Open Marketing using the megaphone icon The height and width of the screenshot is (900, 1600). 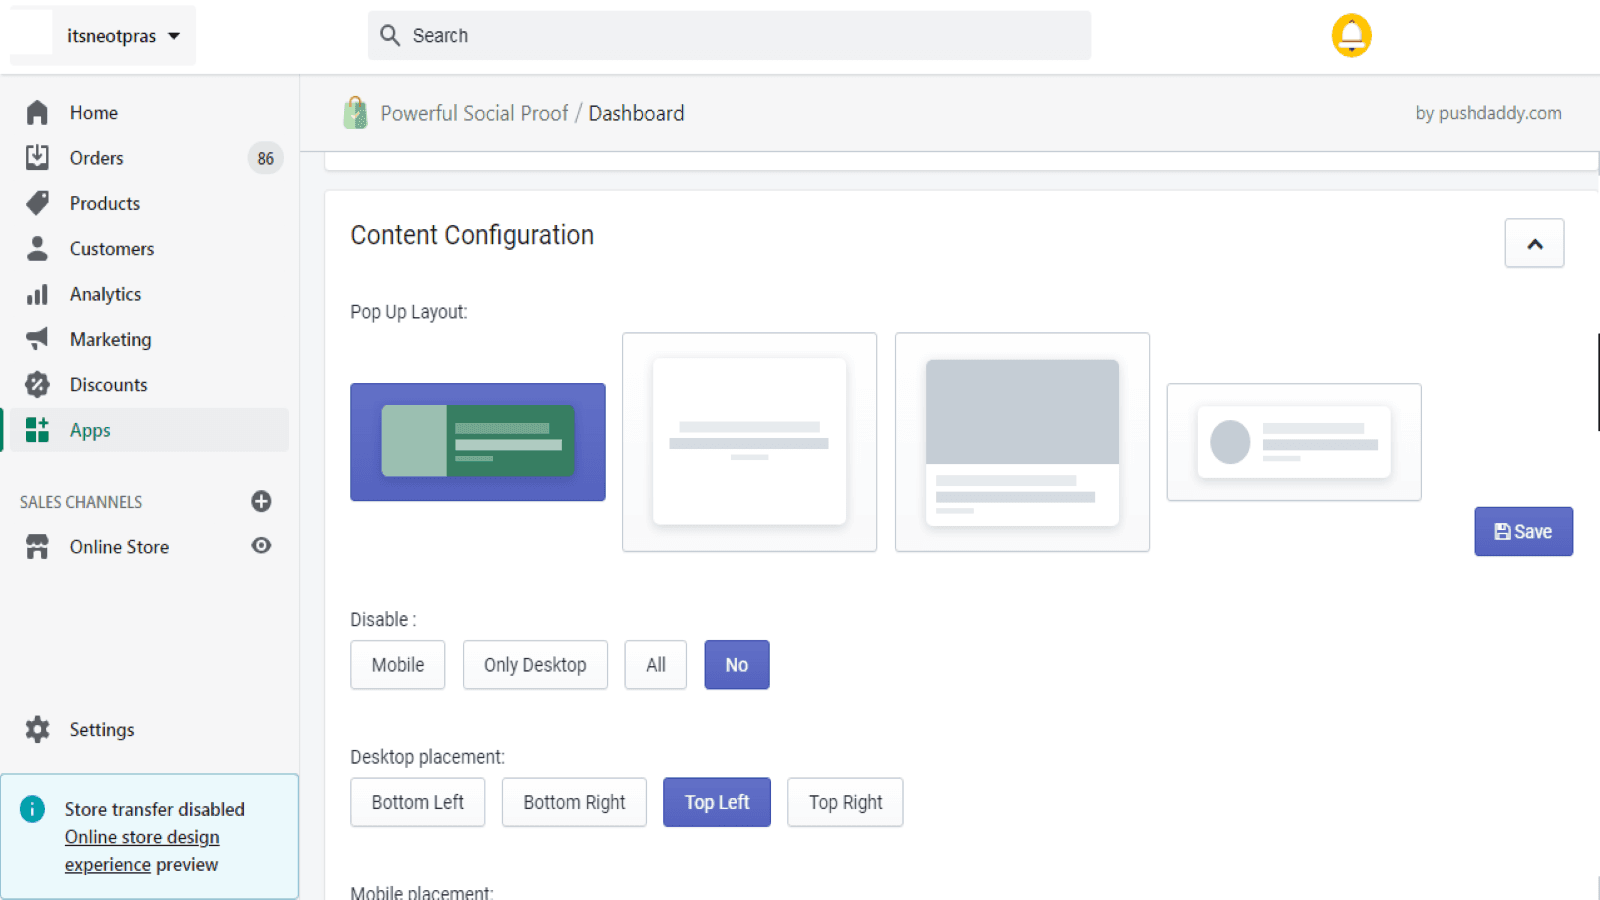coord(37,339)
